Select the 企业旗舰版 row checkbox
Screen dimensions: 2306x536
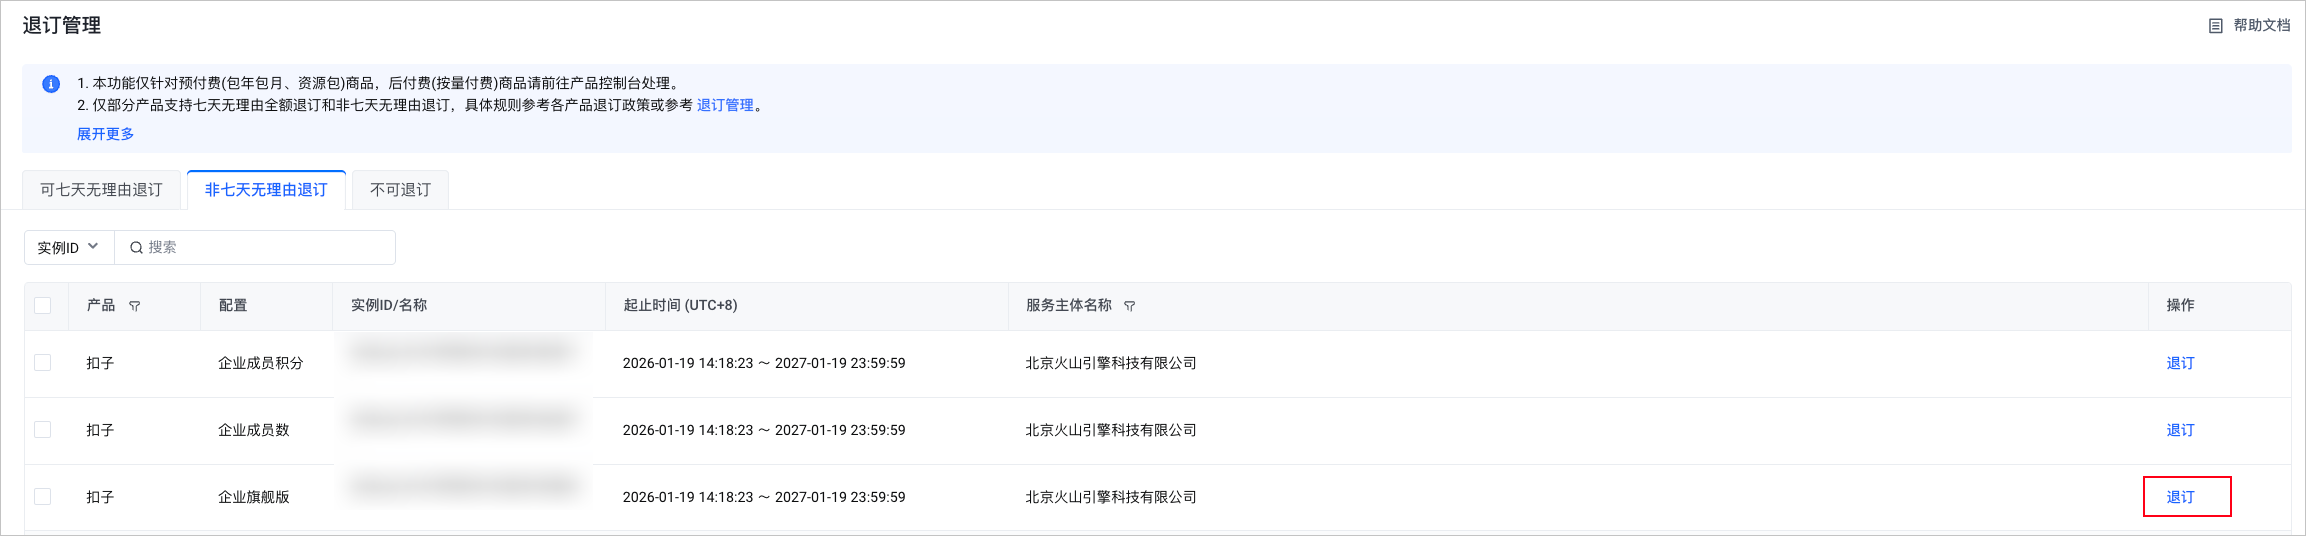coord(43,496)
